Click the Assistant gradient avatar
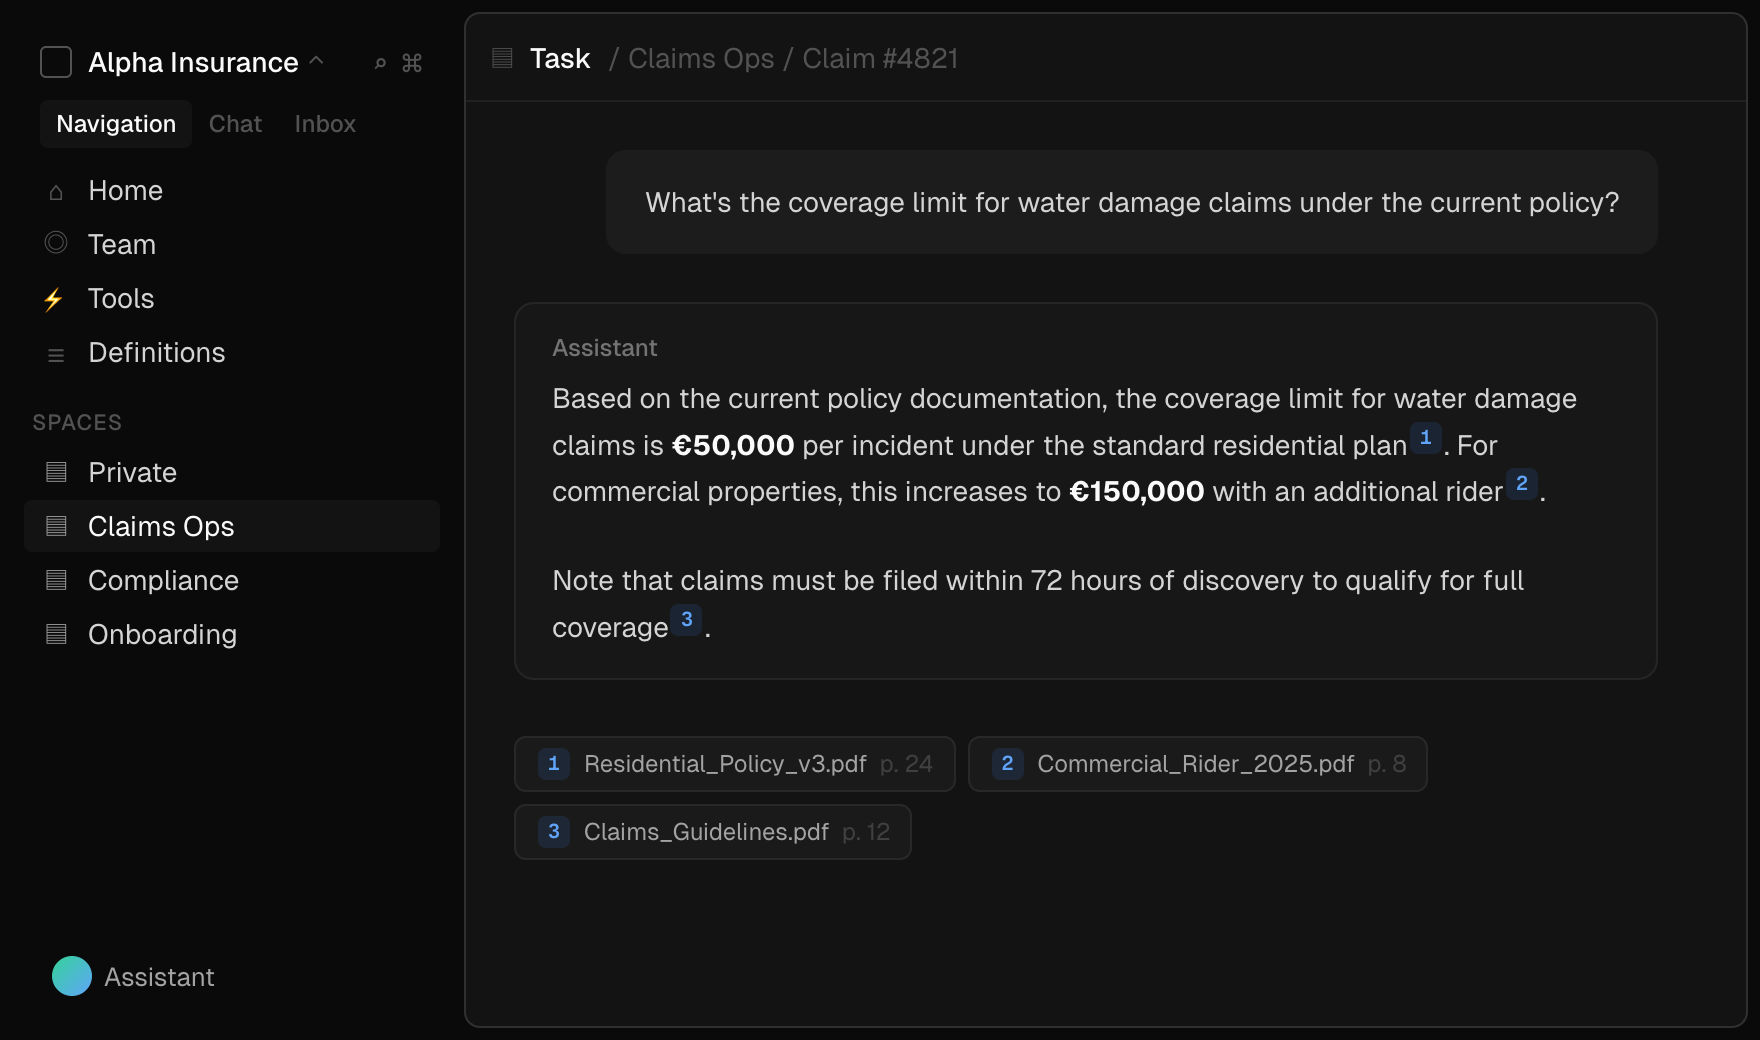 tap(72, 976)
